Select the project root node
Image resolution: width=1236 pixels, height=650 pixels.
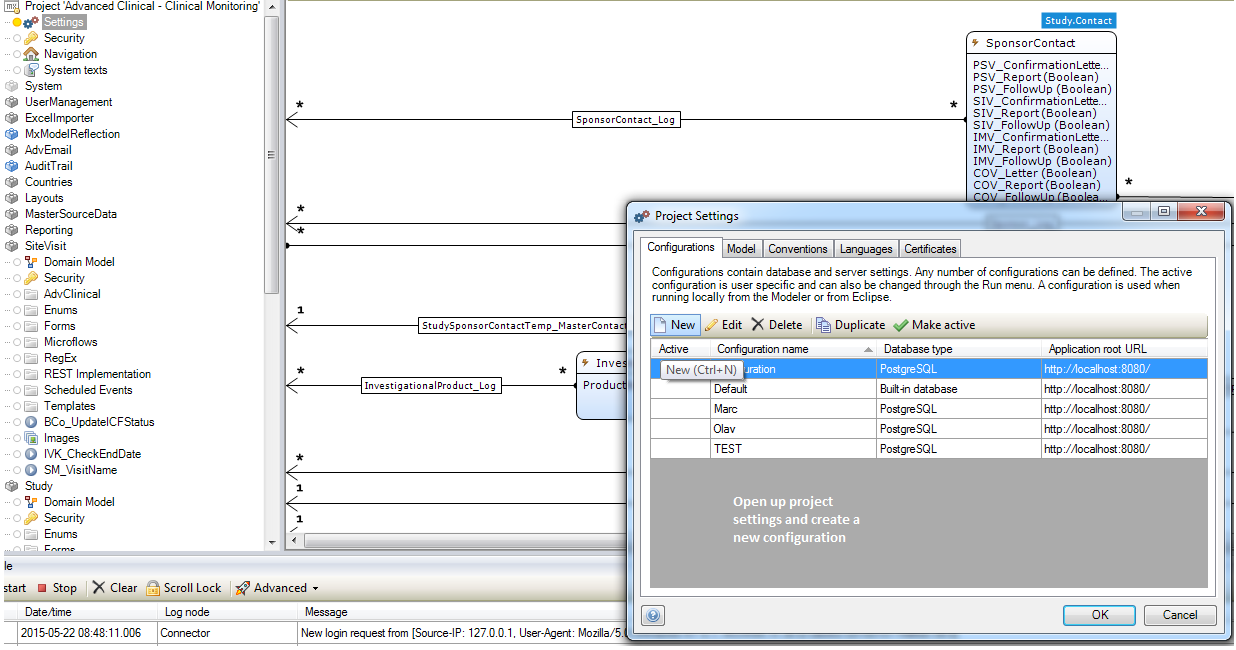(141, 6)
